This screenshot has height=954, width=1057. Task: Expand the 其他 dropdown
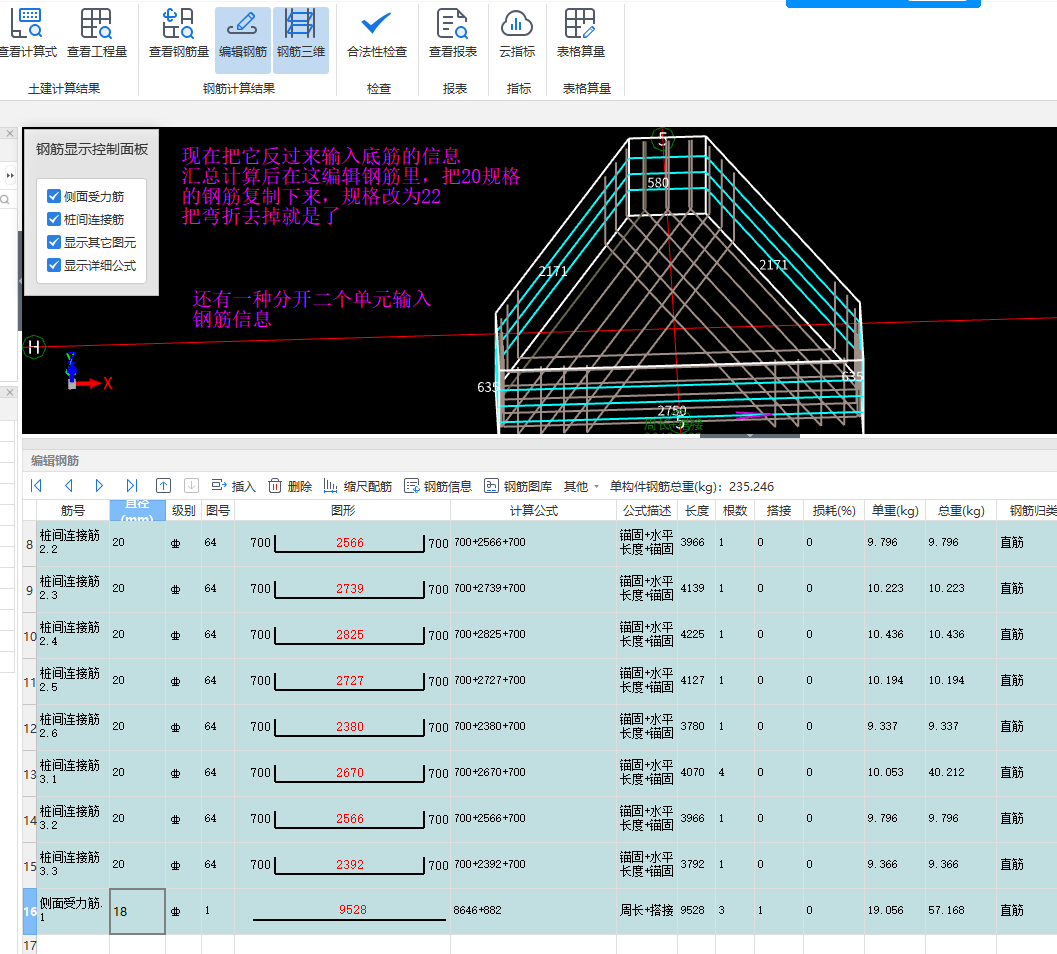(580, 486)
